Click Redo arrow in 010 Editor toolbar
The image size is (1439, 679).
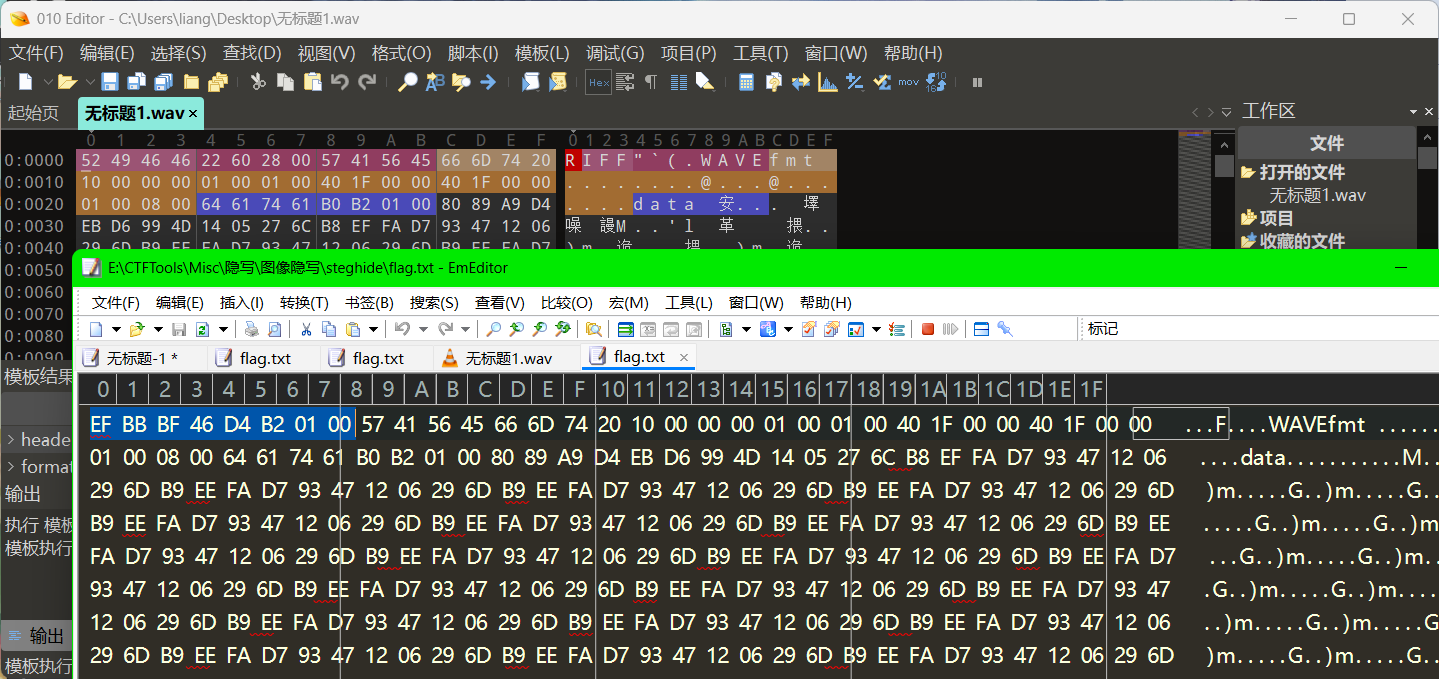click(368, 82)
